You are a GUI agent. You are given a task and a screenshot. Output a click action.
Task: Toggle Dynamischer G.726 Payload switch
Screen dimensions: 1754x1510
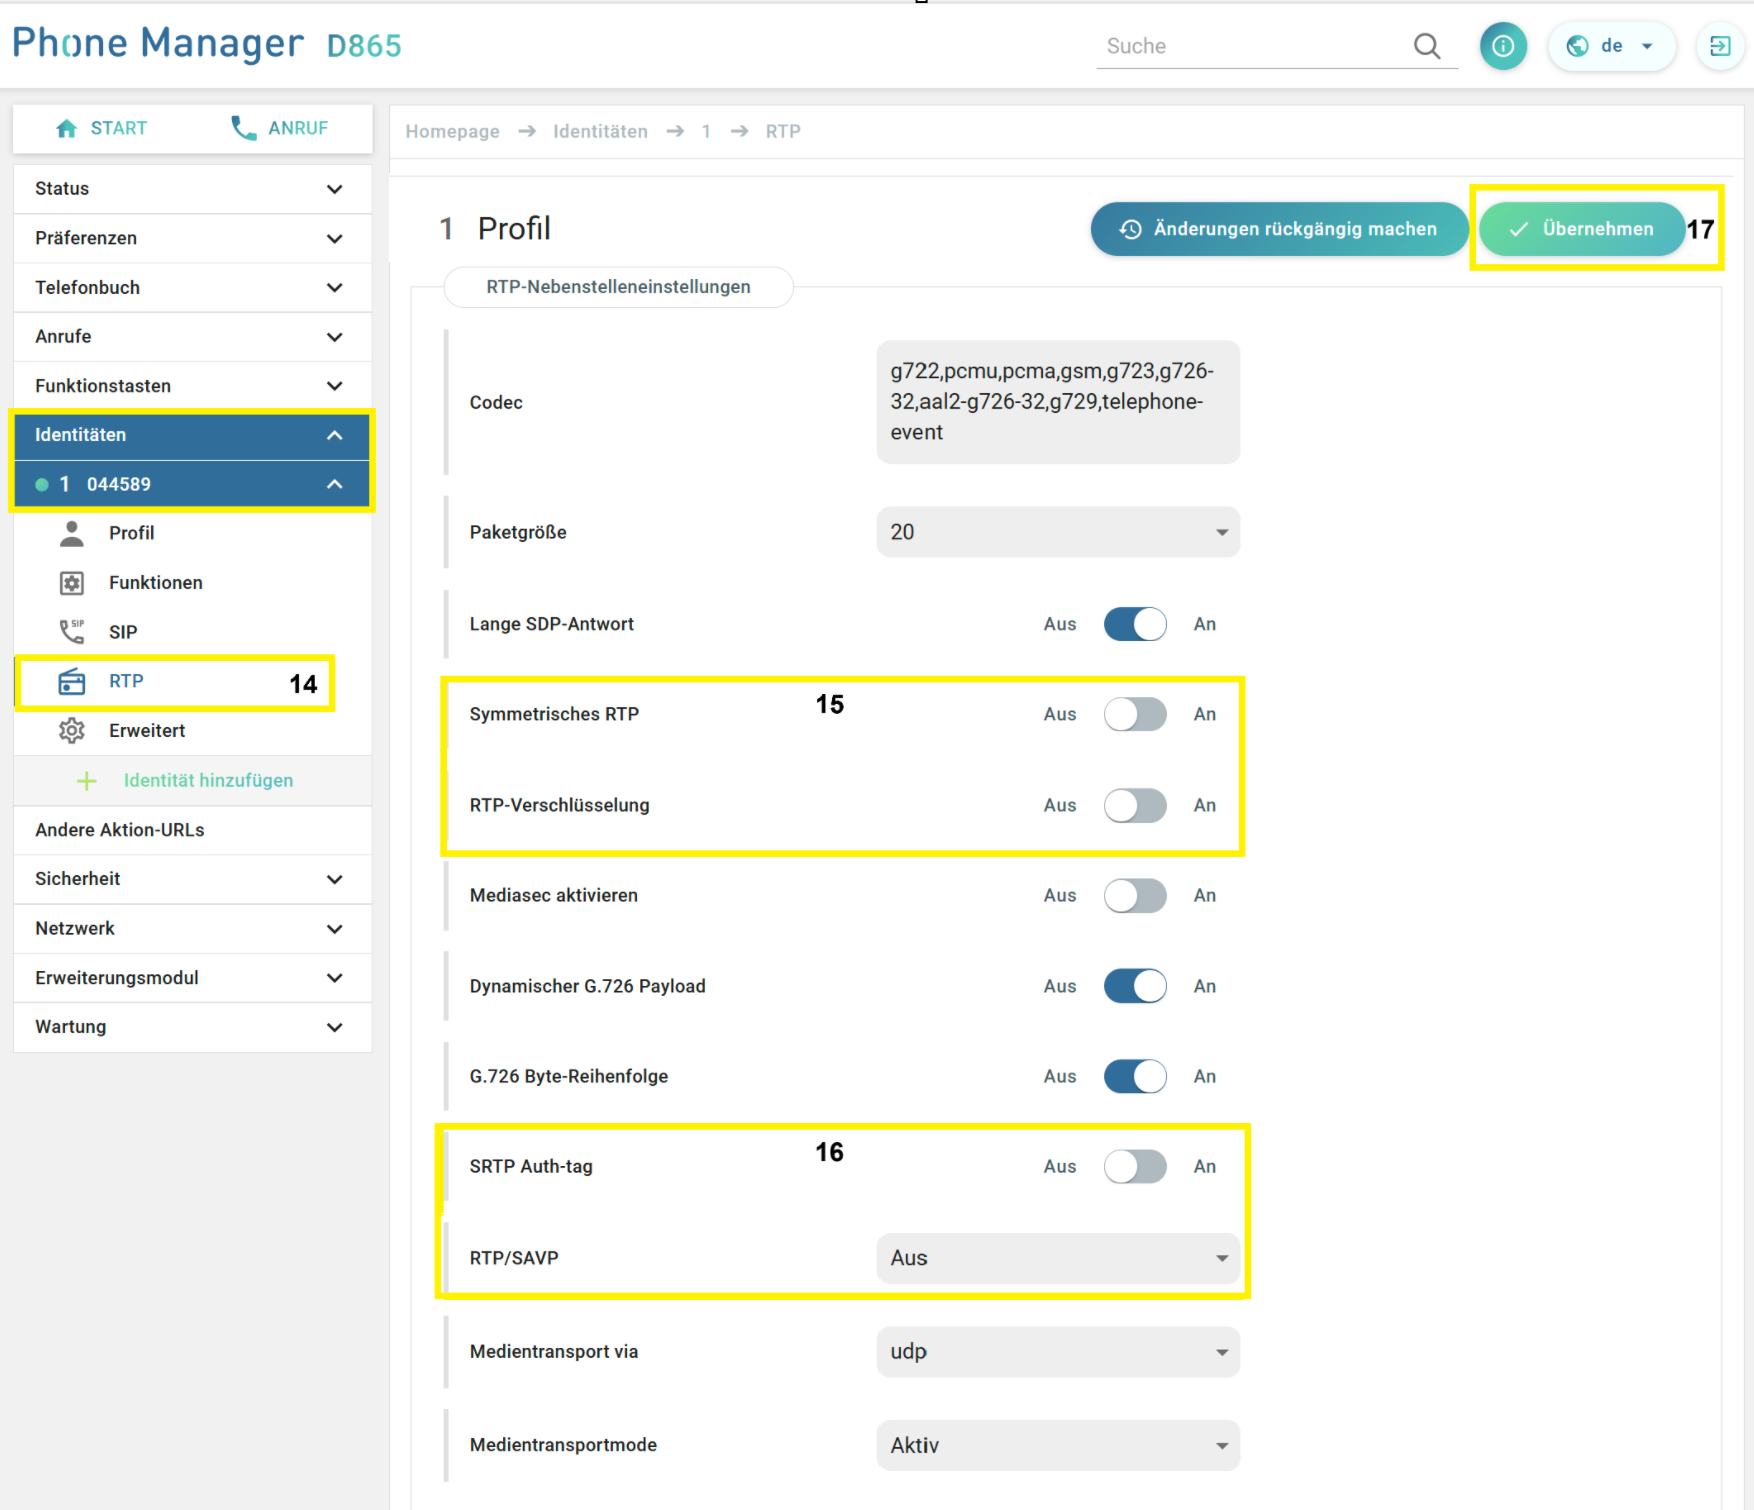pyautogui.click(x=1135, y=986)
